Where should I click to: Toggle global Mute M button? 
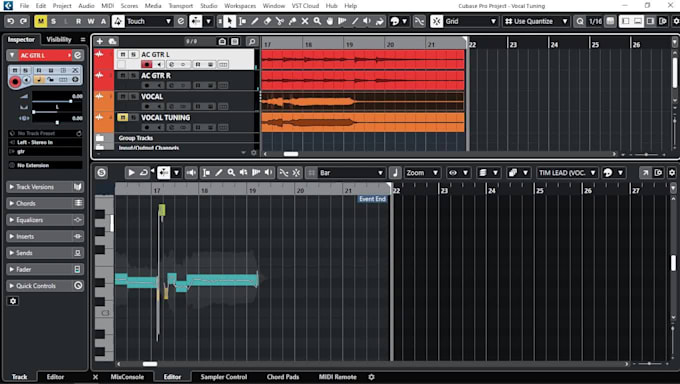(41, 21)
